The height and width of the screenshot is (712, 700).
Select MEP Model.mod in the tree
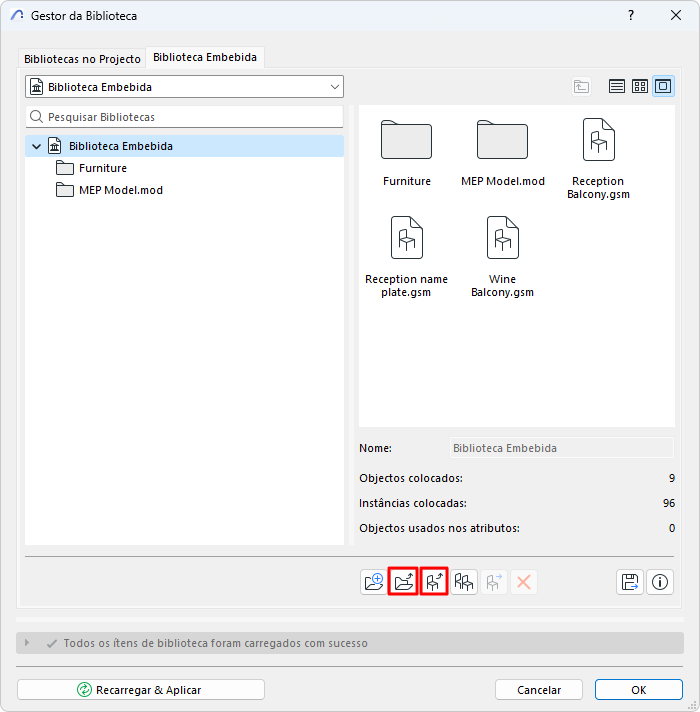point(121,190)
